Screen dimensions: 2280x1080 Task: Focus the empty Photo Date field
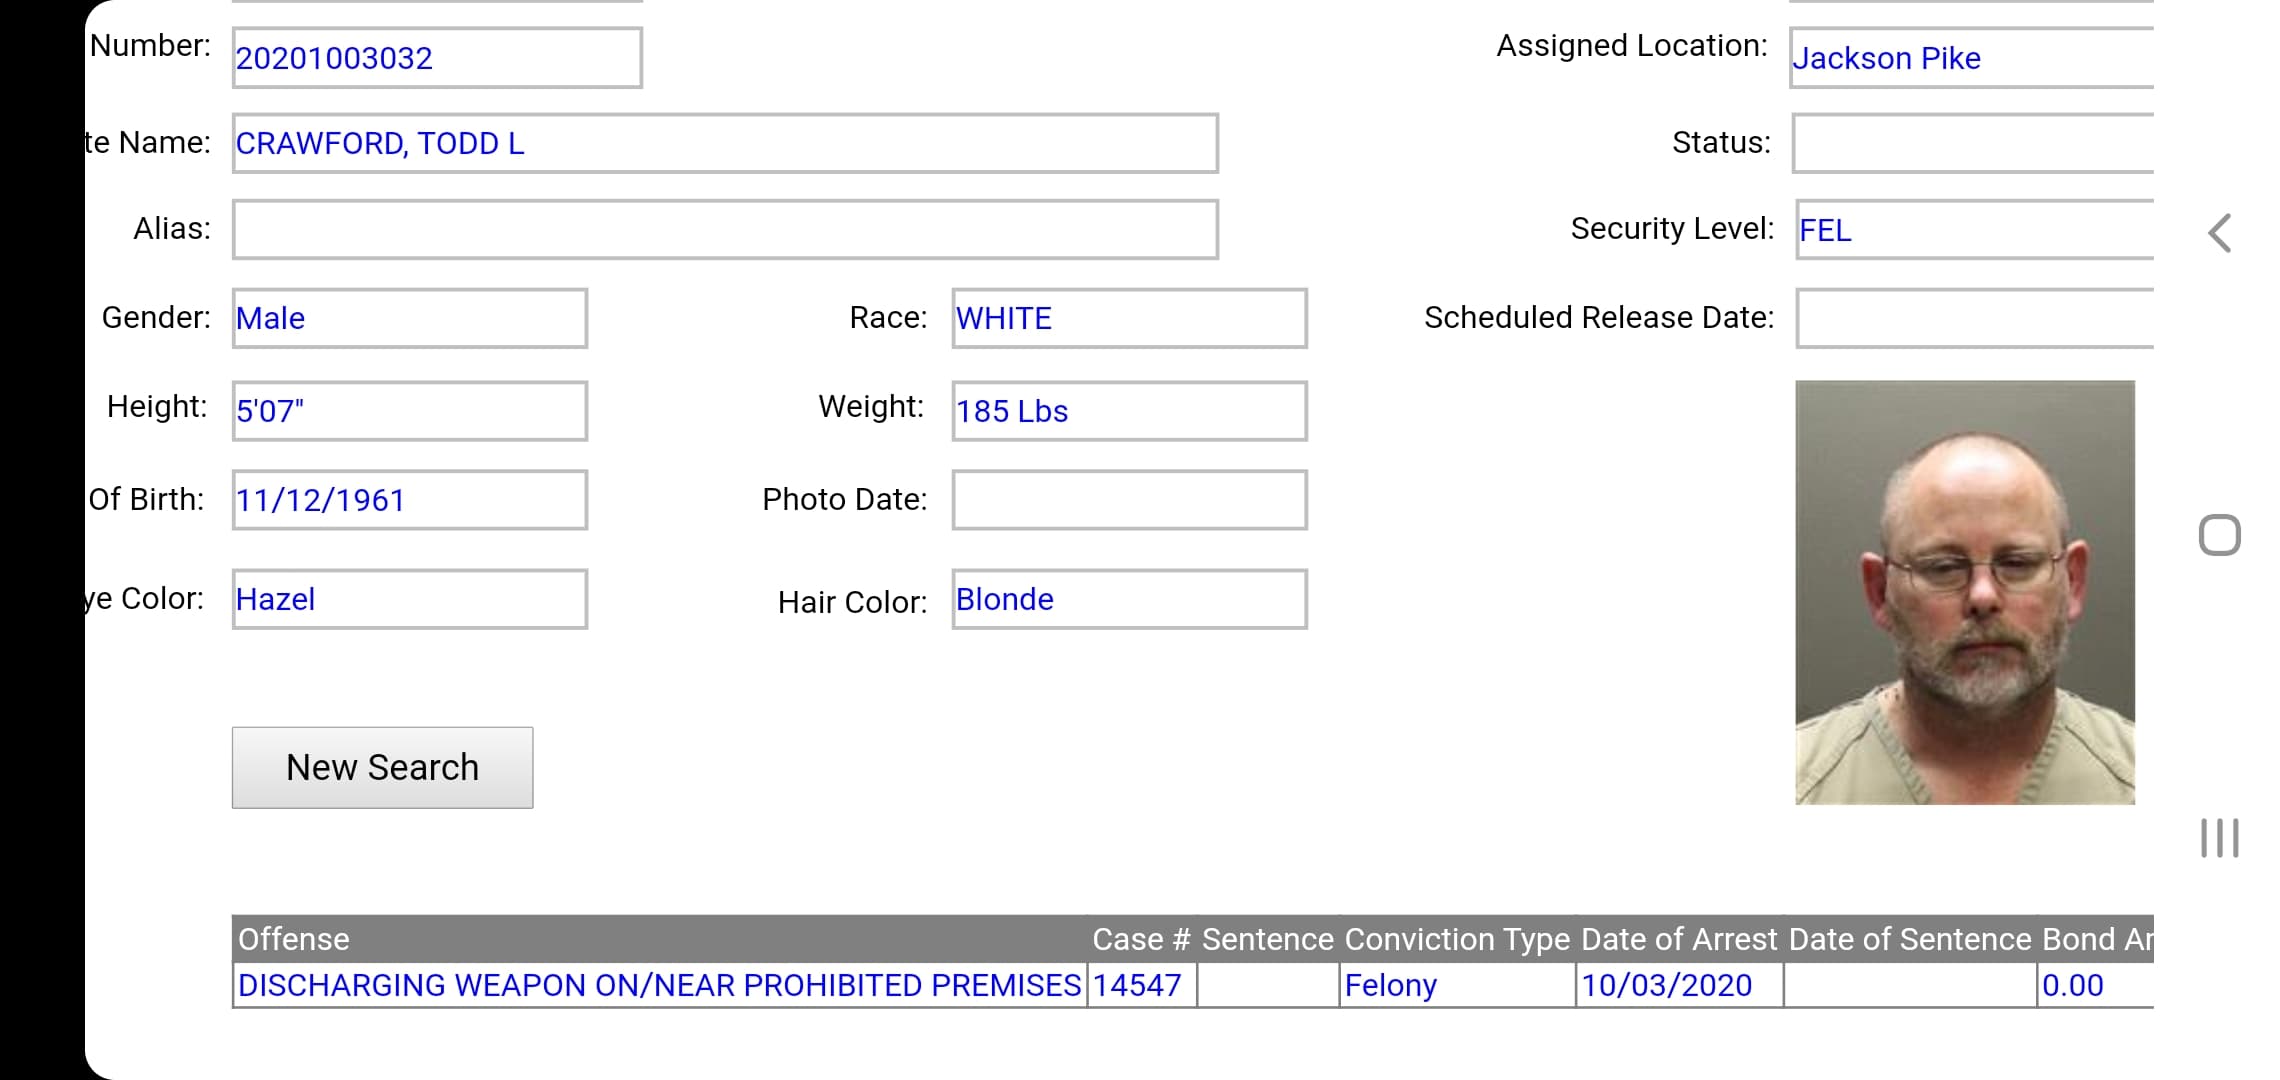click(1129, 499)
